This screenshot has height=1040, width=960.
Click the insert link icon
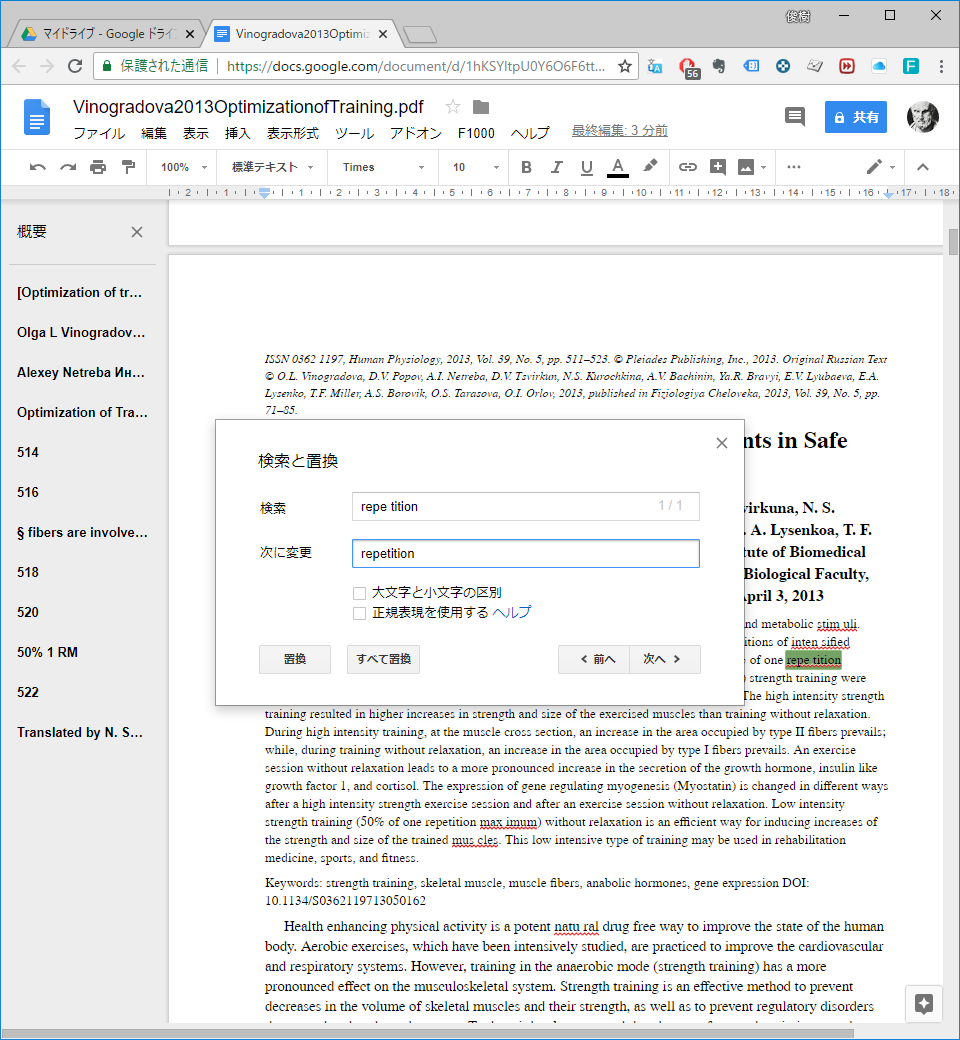(688, 167)
